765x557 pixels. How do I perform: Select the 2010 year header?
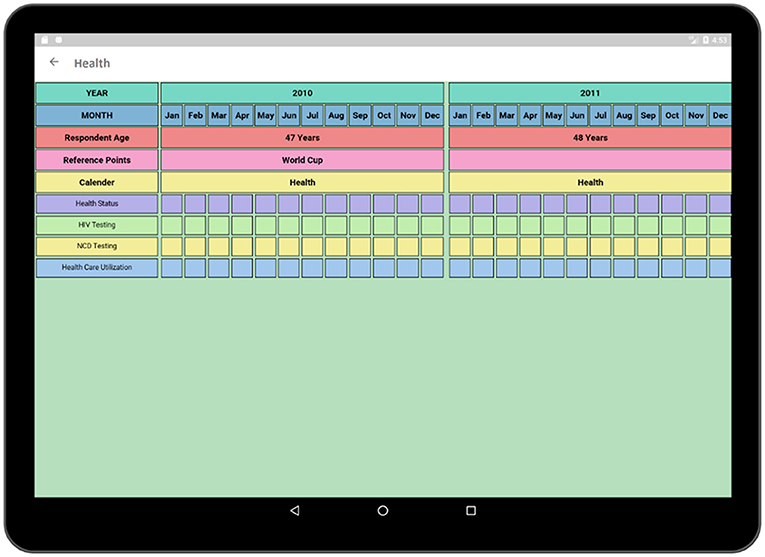point(302,93)
